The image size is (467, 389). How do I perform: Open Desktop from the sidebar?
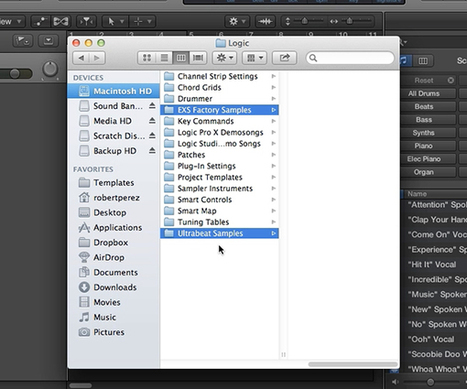[114, 213]
